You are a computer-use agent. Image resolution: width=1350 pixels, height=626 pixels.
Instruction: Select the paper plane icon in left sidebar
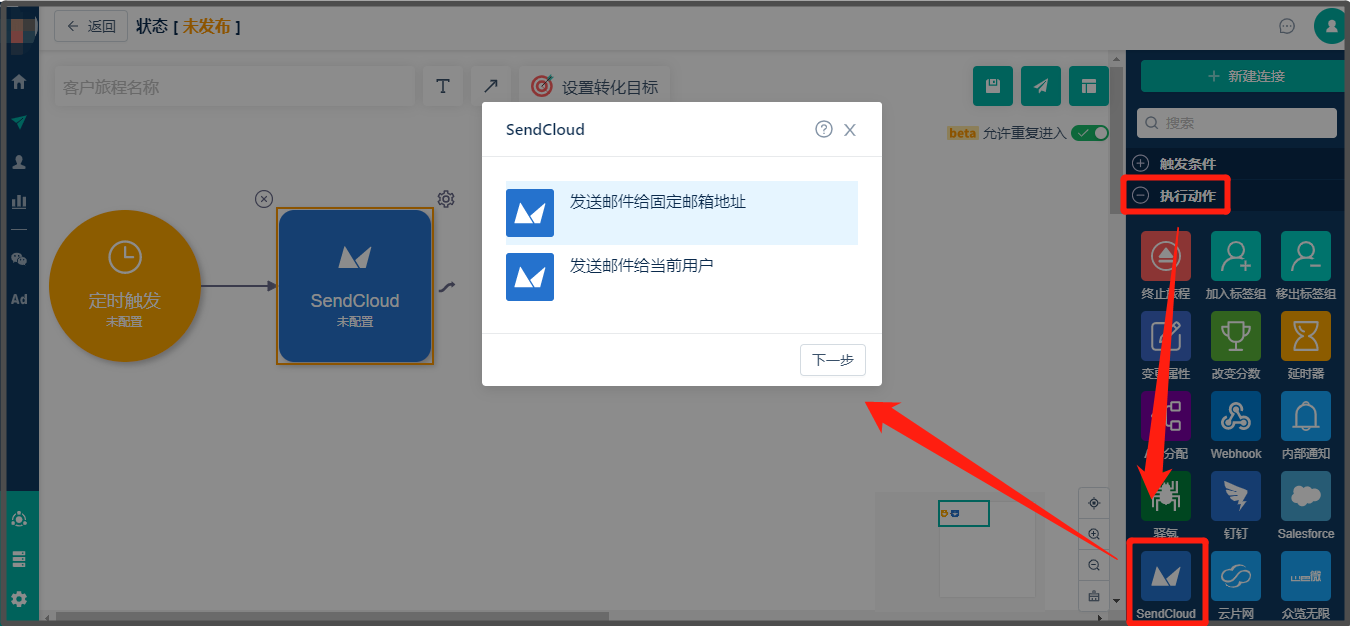click(x=18, y=122)
